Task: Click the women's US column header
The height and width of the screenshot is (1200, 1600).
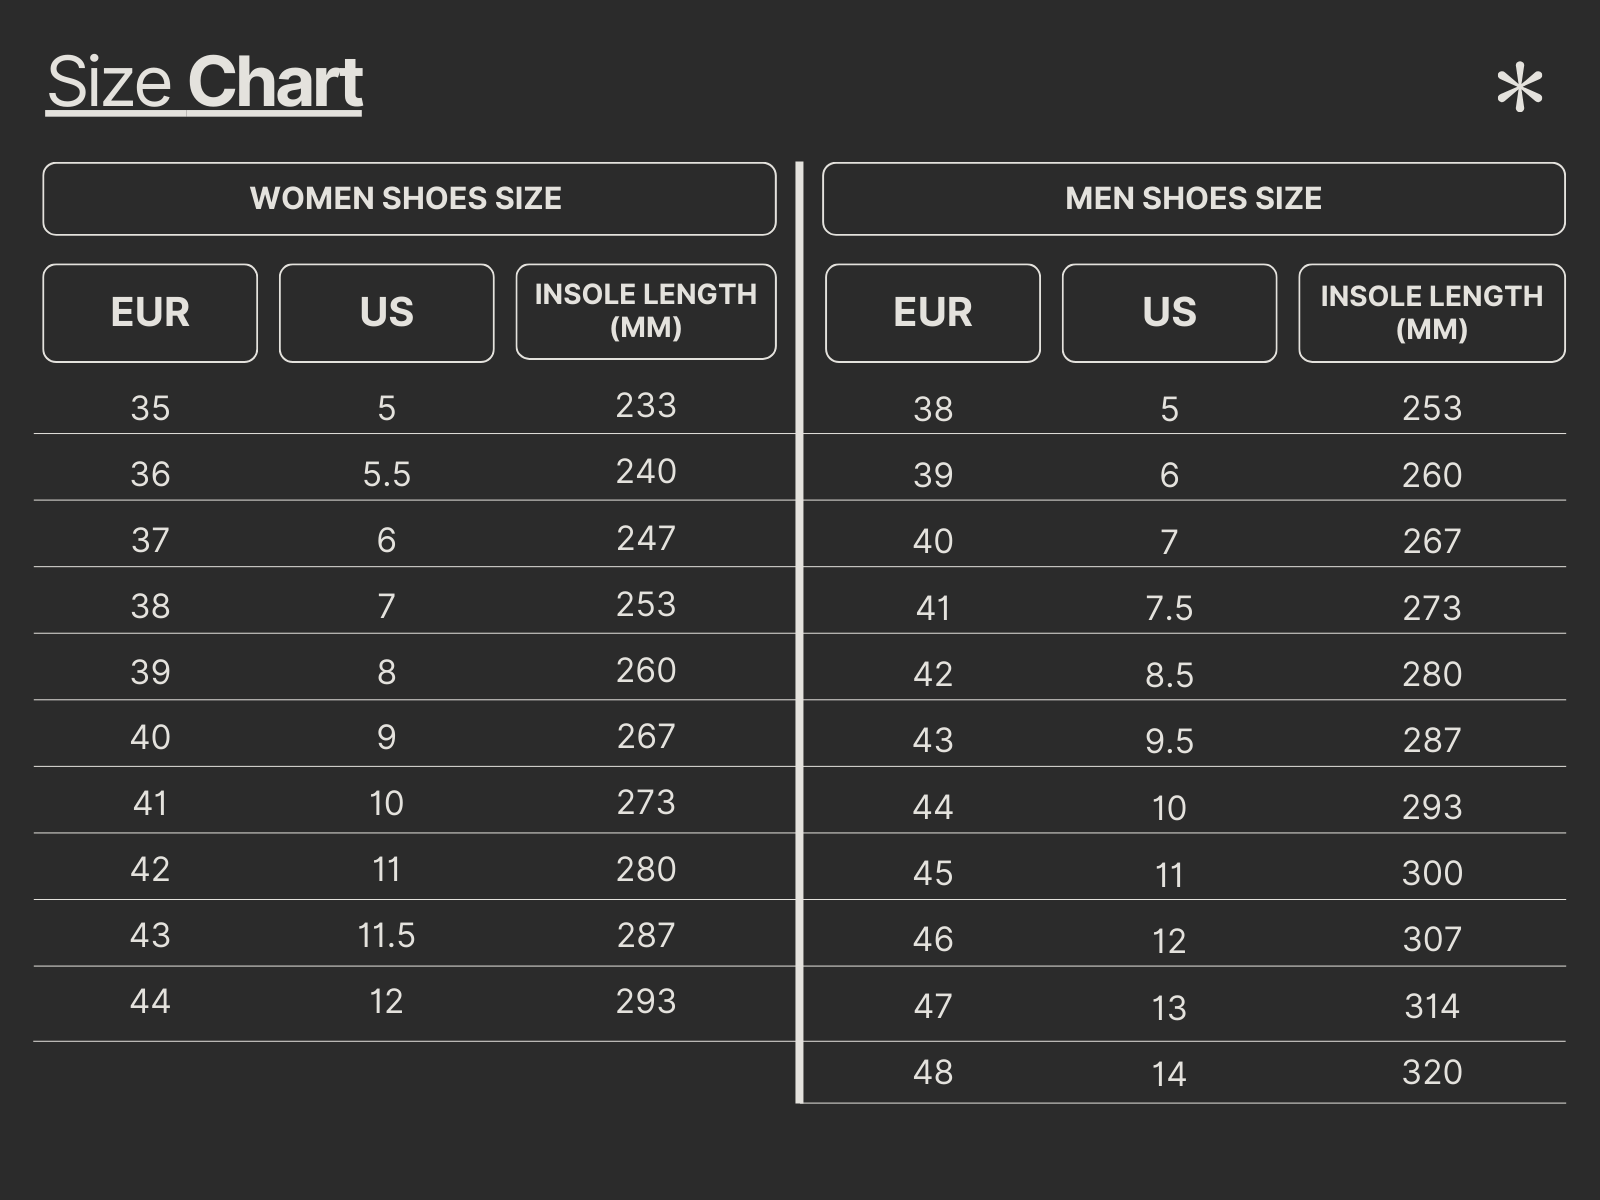Action: point(386,313)
